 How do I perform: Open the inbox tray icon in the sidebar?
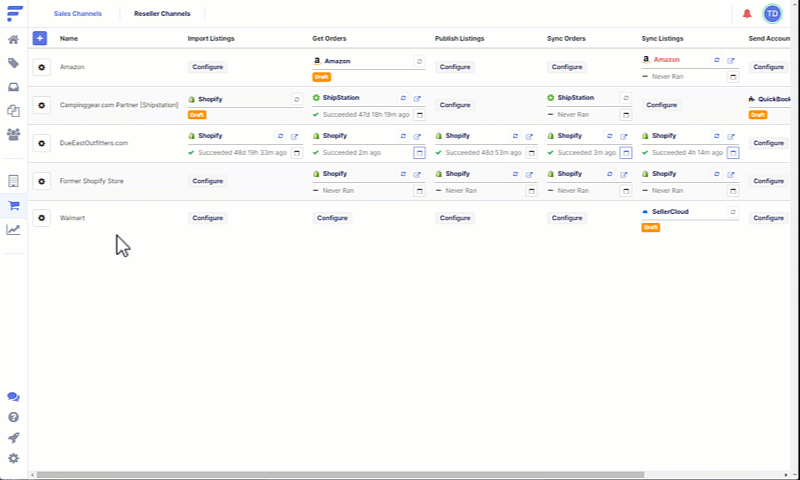13,87
